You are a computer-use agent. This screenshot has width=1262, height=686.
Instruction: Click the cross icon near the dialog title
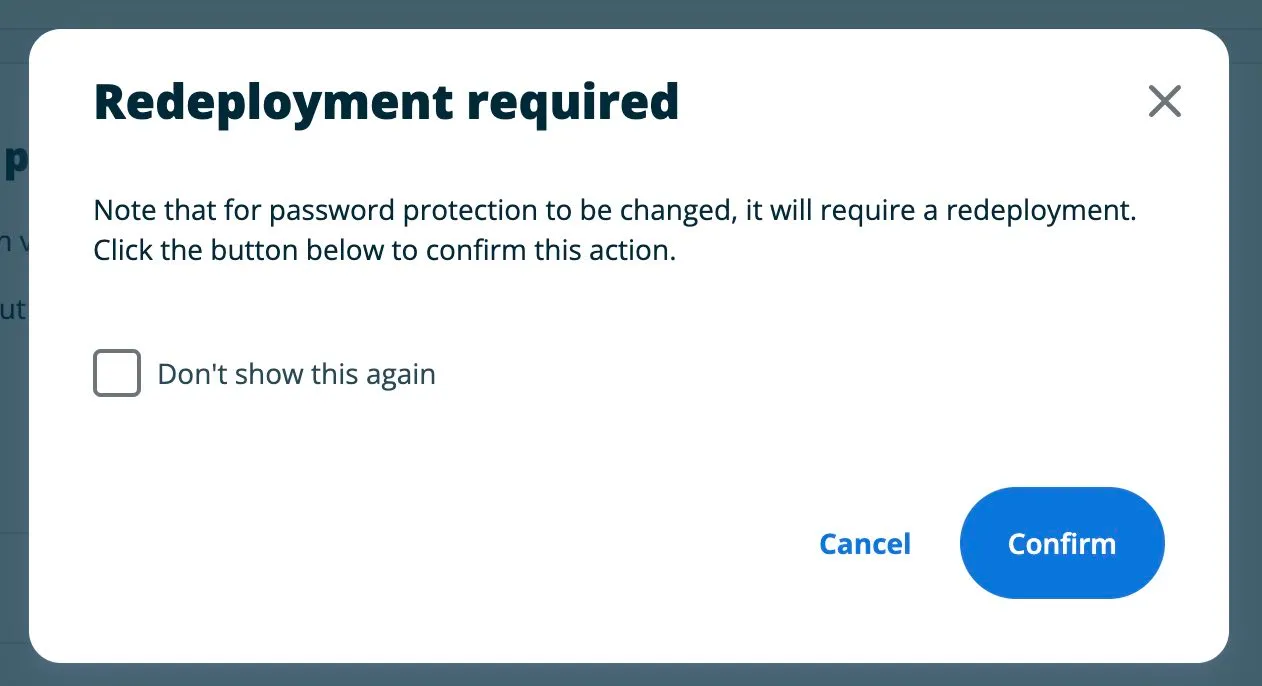point(1164,101)
